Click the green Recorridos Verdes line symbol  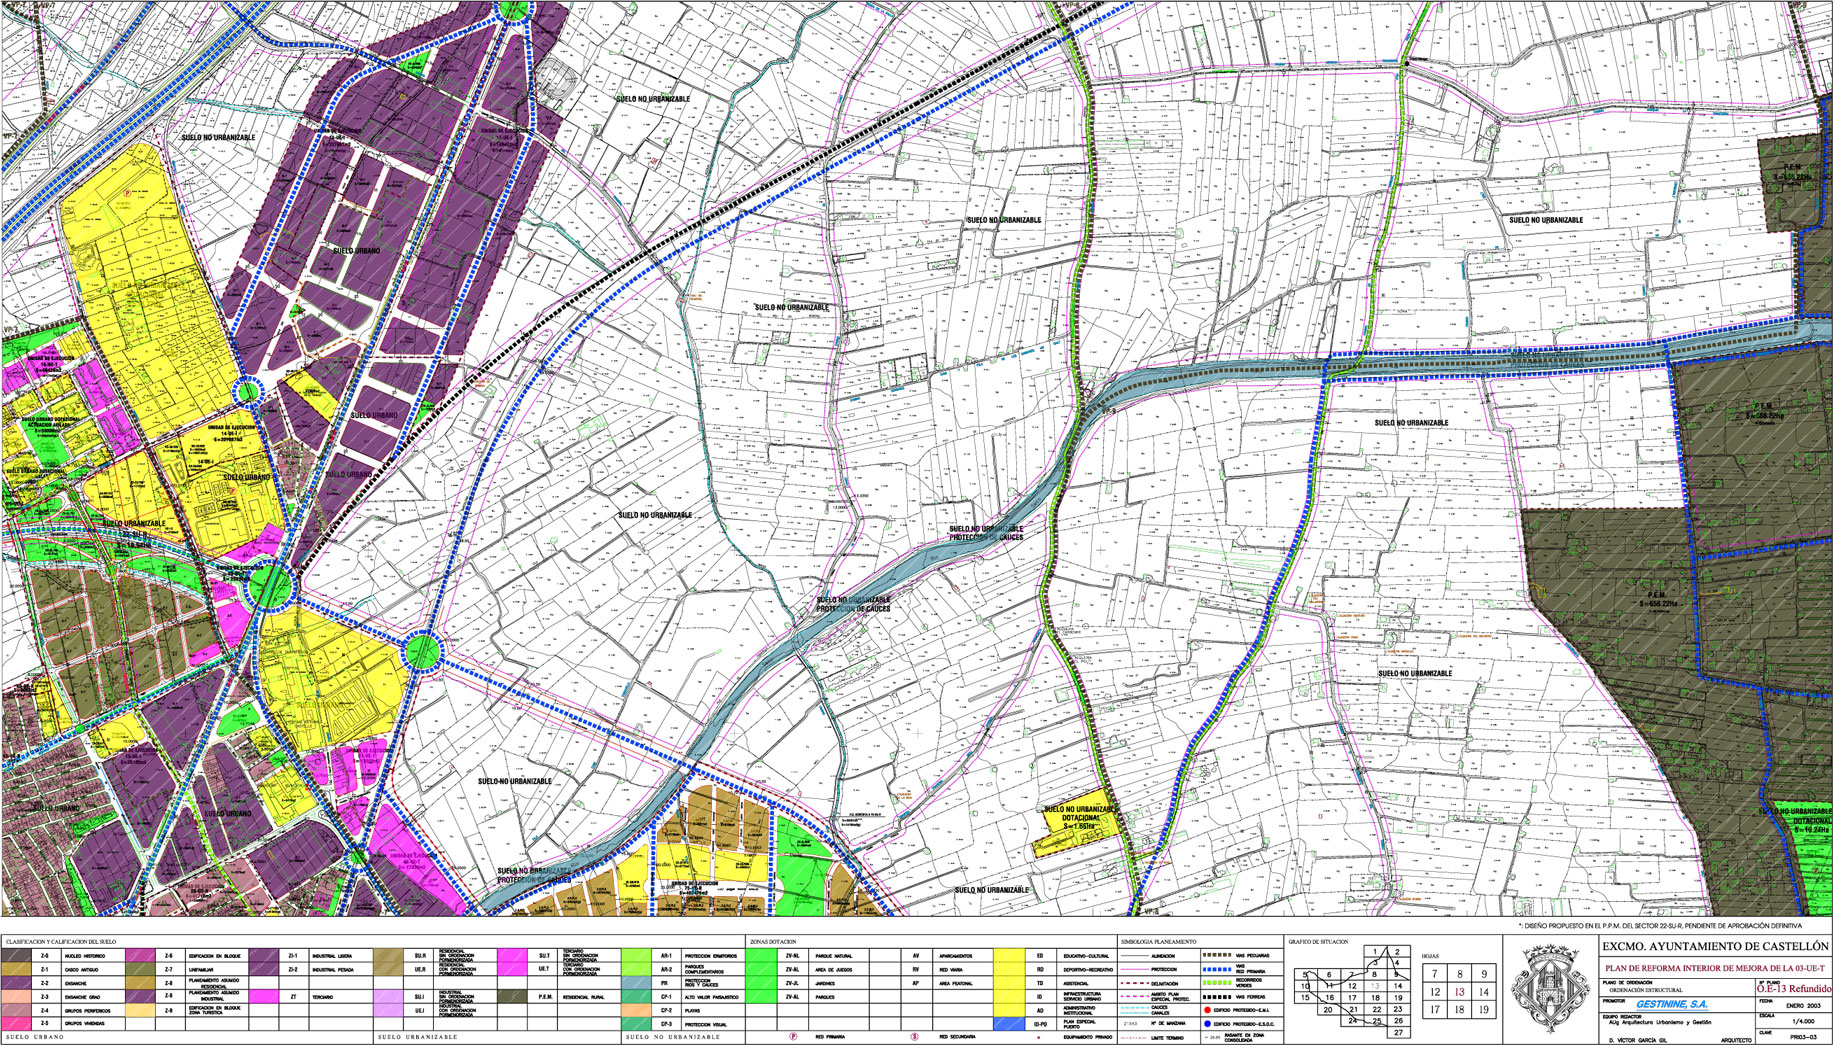[1217, 983]
